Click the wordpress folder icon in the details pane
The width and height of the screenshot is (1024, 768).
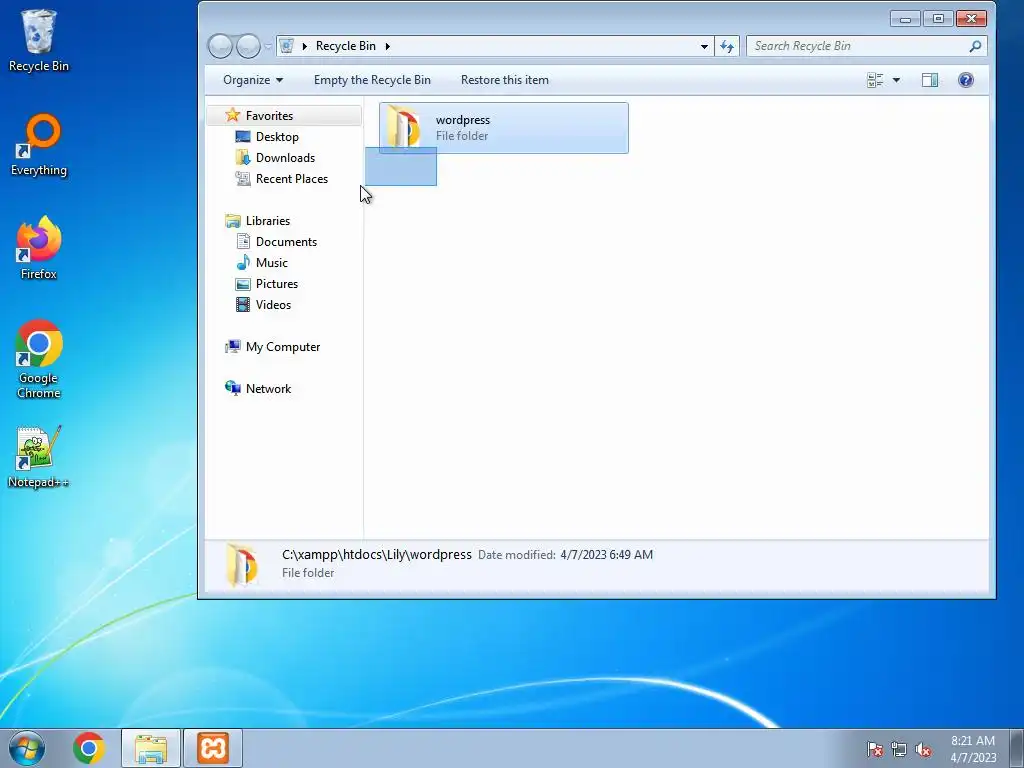242,564
